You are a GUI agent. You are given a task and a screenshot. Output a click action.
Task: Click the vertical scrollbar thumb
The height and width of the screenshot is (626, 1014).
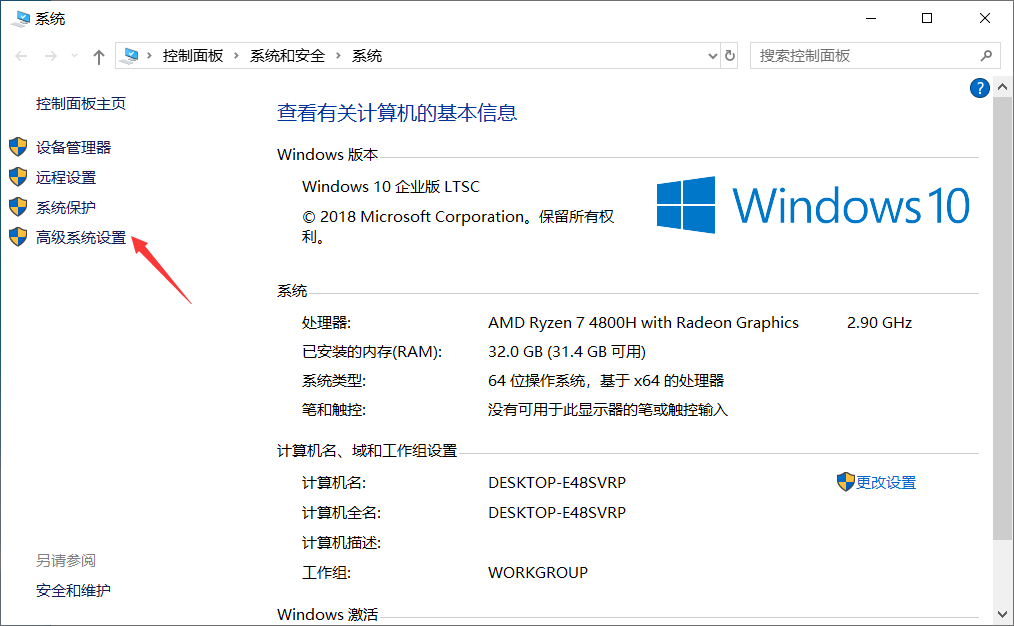tap(1002, 318)
